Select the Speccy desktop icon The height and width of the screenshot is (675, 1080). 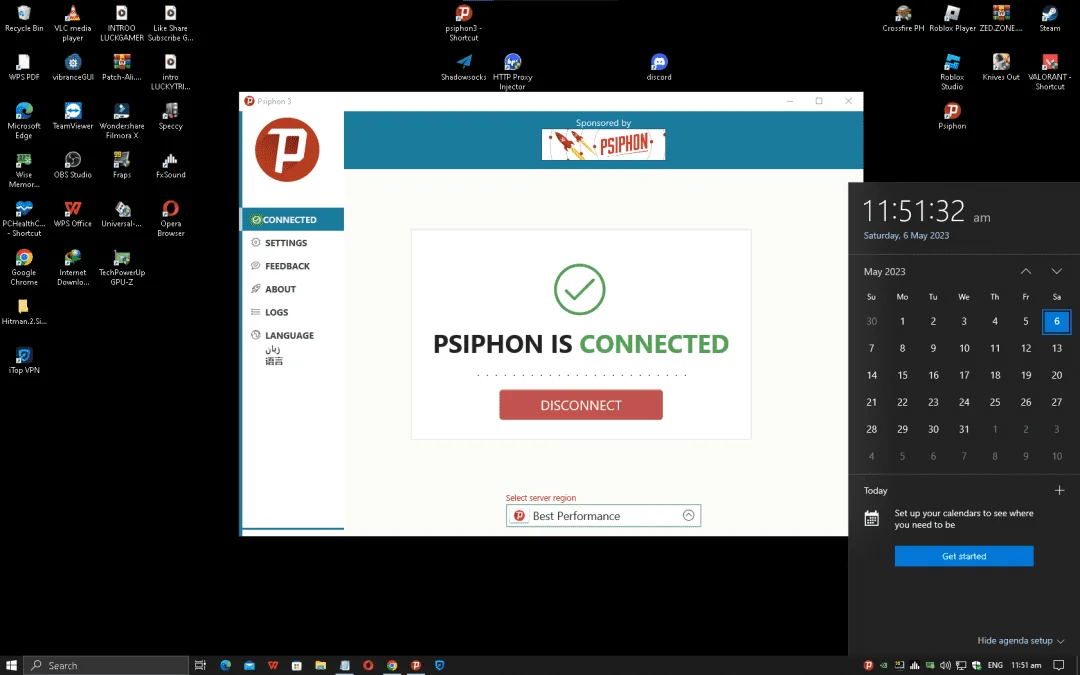coord(170,116)
